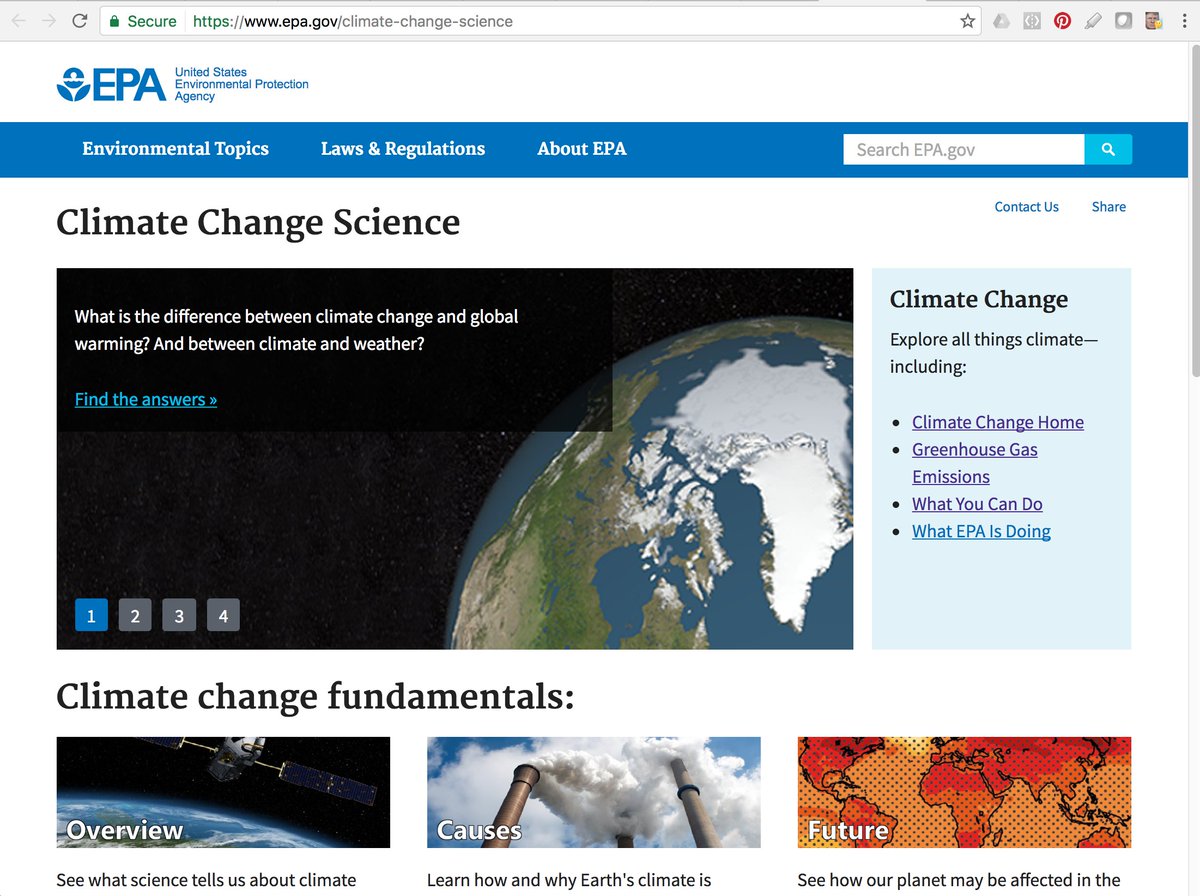1200x896 pixels.
Task: Switch to carousel slide 3
Action: (x=179, y=615)
